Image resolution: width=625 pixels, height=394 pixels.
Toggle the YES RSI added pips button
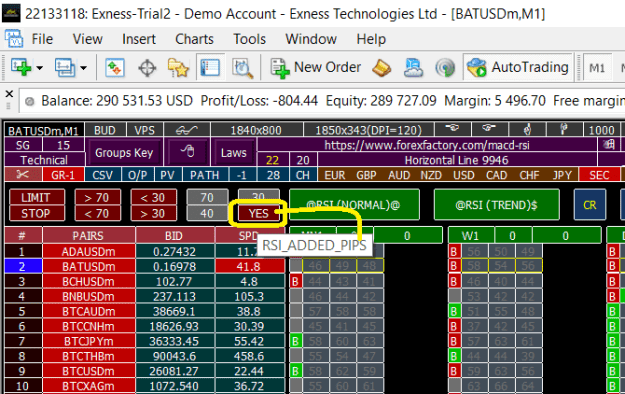point(259,213)
